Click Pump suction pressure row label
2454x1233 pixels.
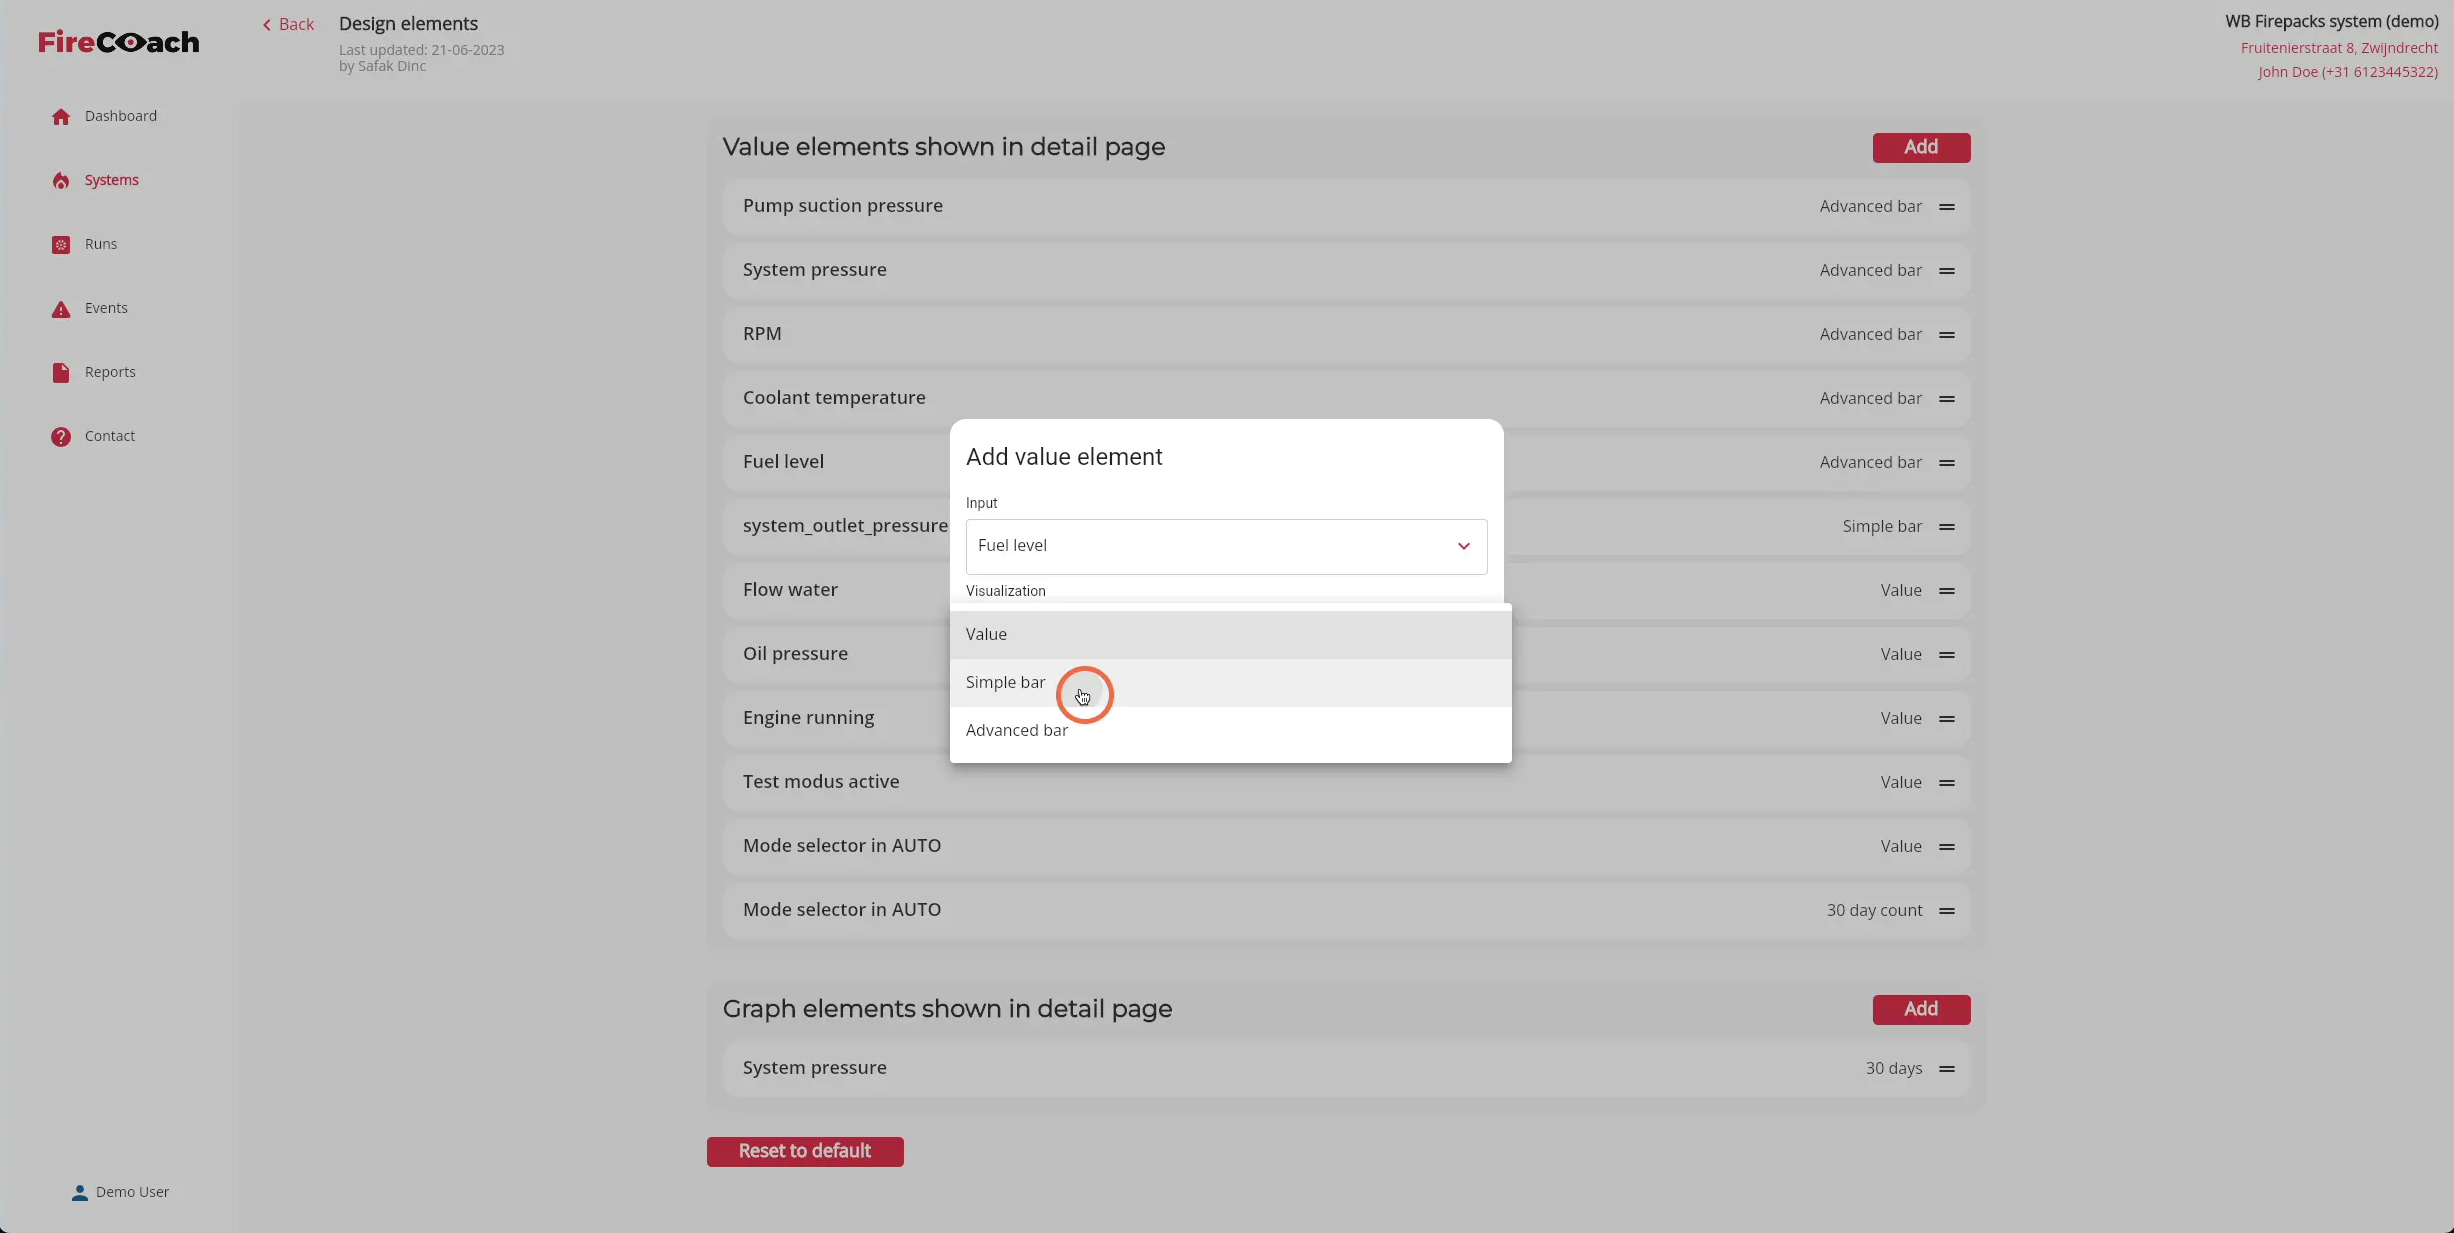tap(843, 206)
